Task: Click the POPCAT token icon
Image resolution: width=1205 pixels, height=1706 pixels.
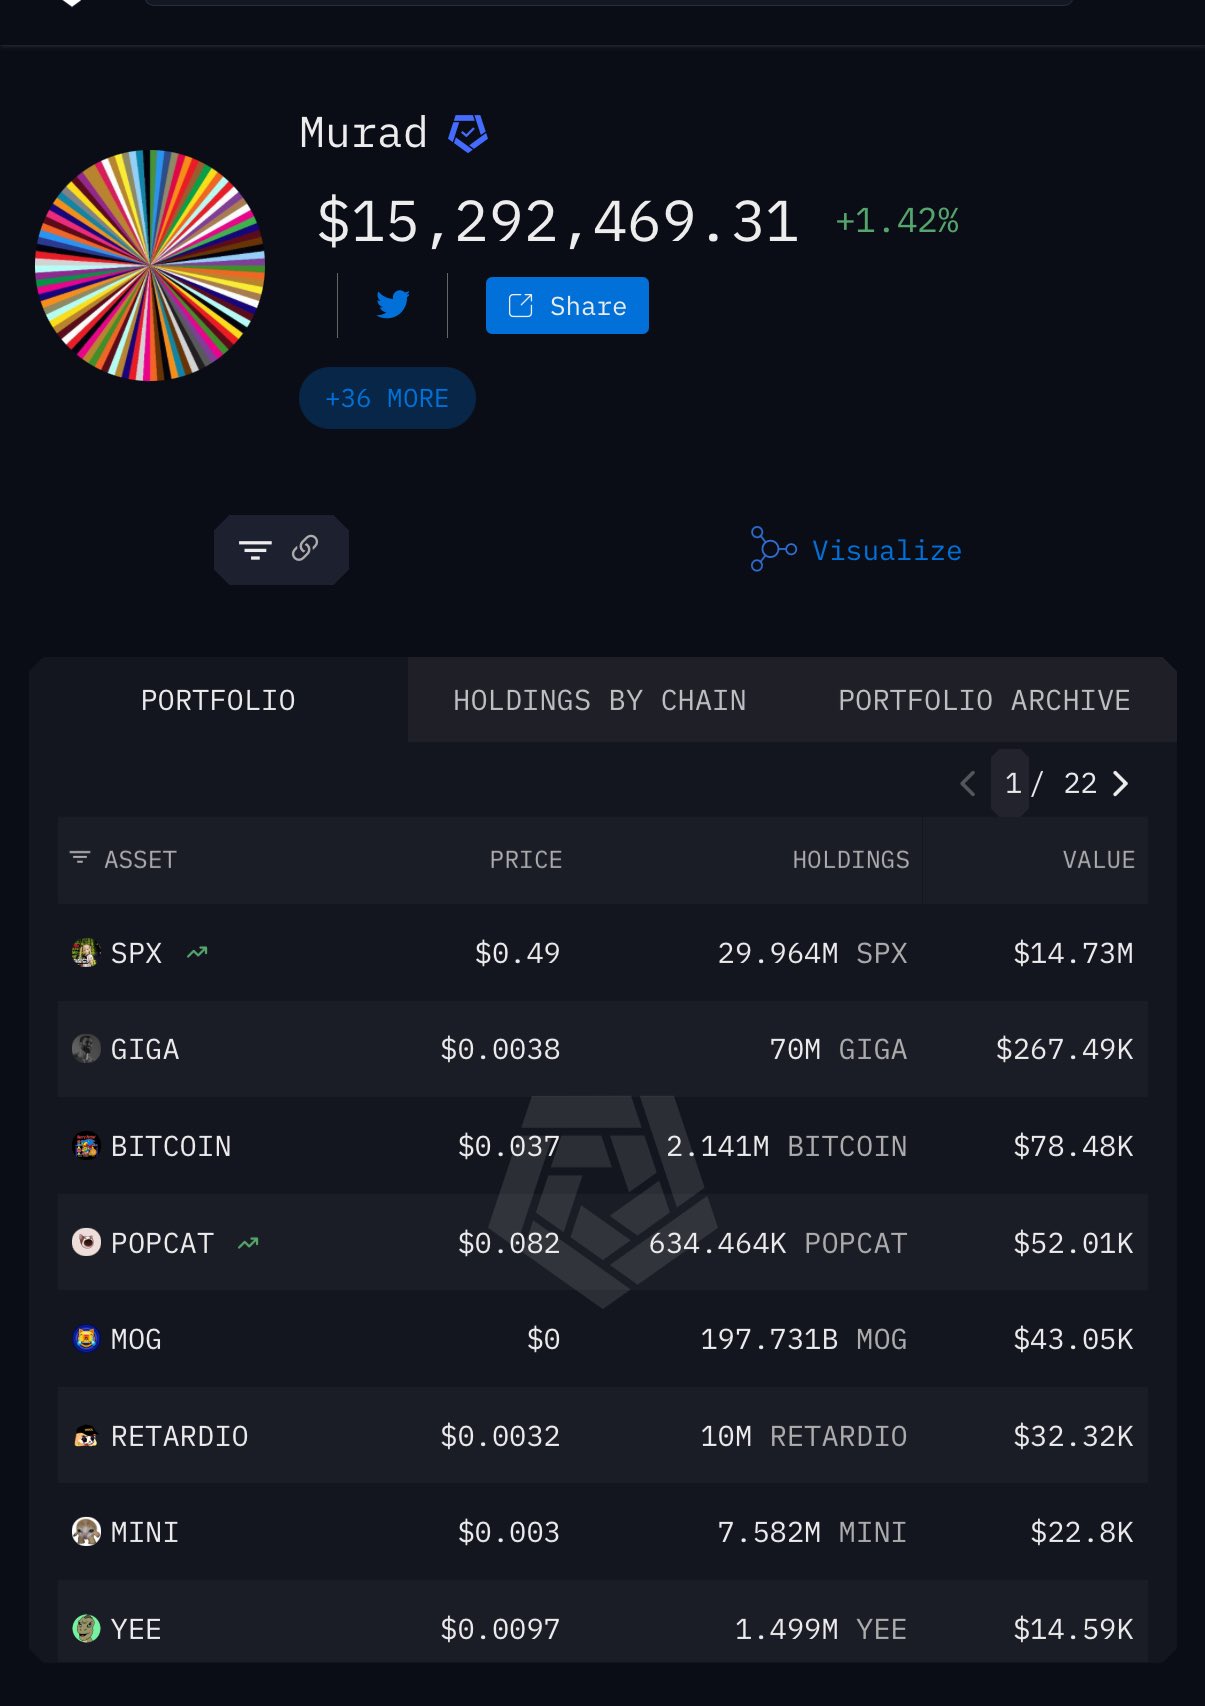Action: (86, 1243)
